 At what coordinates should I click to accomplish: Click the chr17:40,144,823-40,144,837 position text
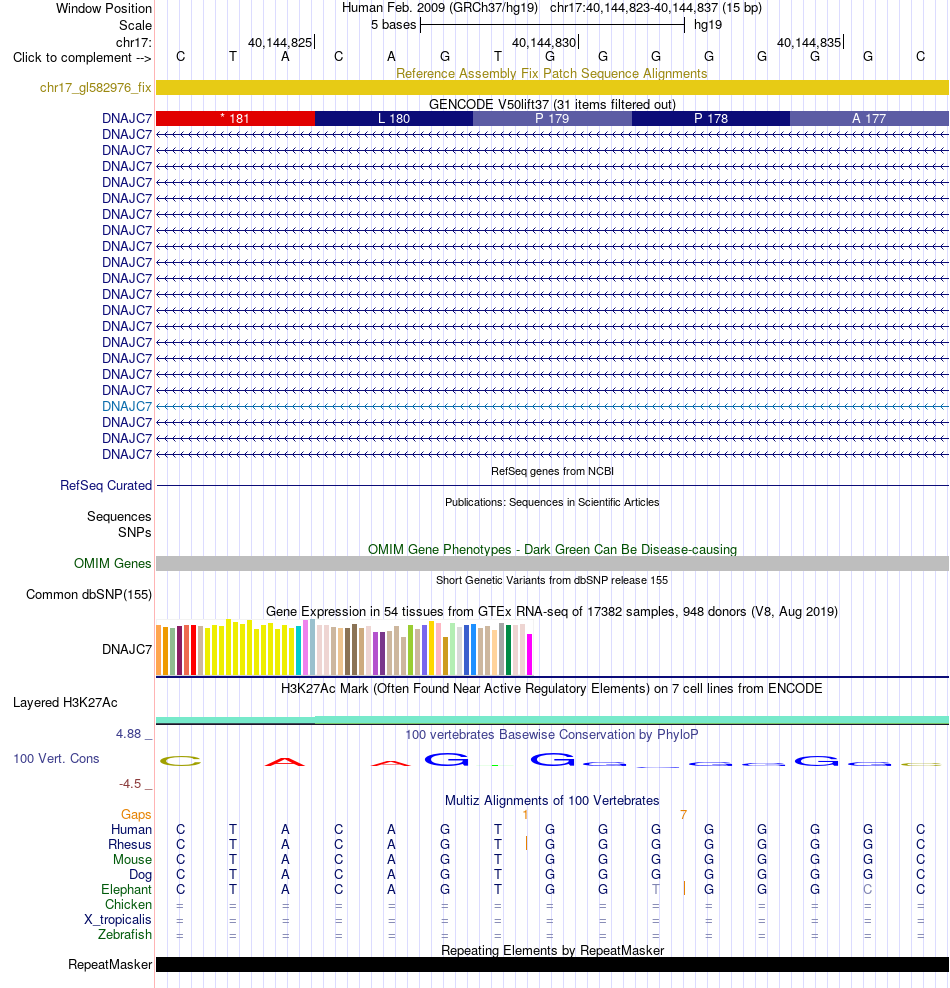[x=656, y=8]
